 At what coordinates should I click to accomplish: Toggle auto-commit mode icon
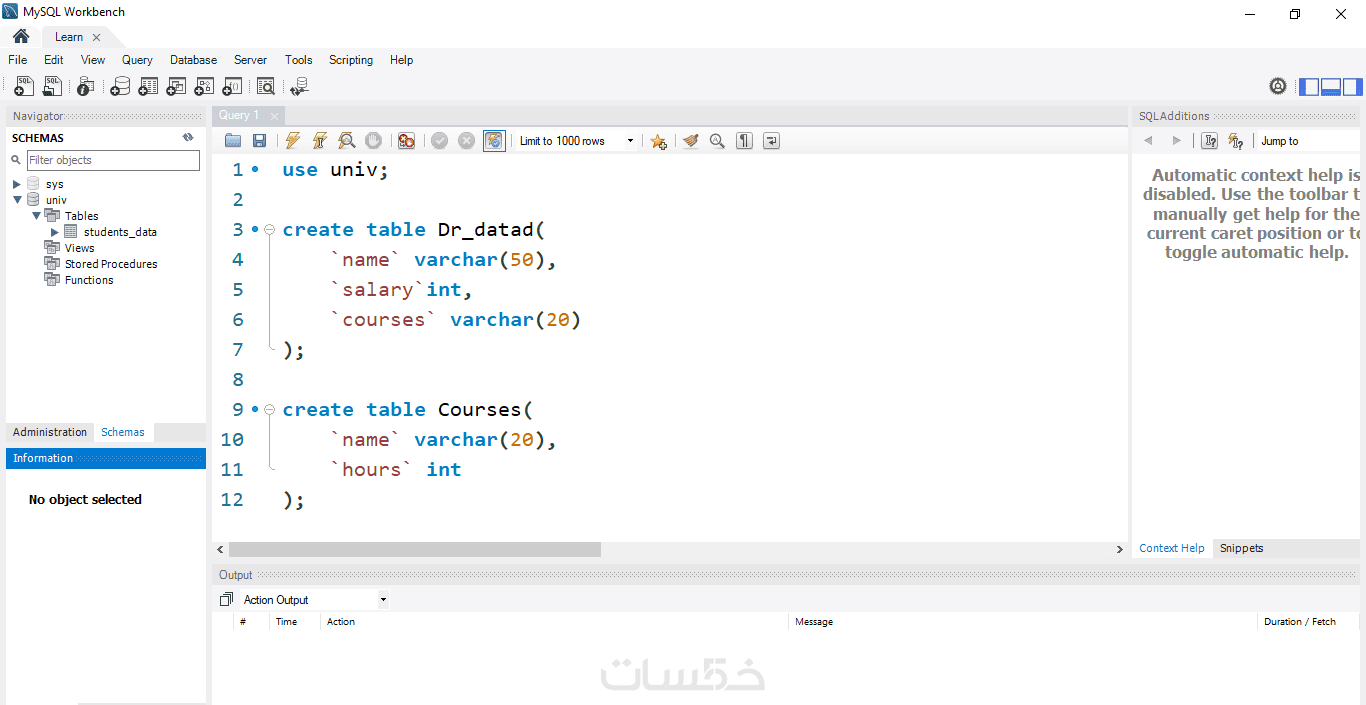click(x=494, y=141)
